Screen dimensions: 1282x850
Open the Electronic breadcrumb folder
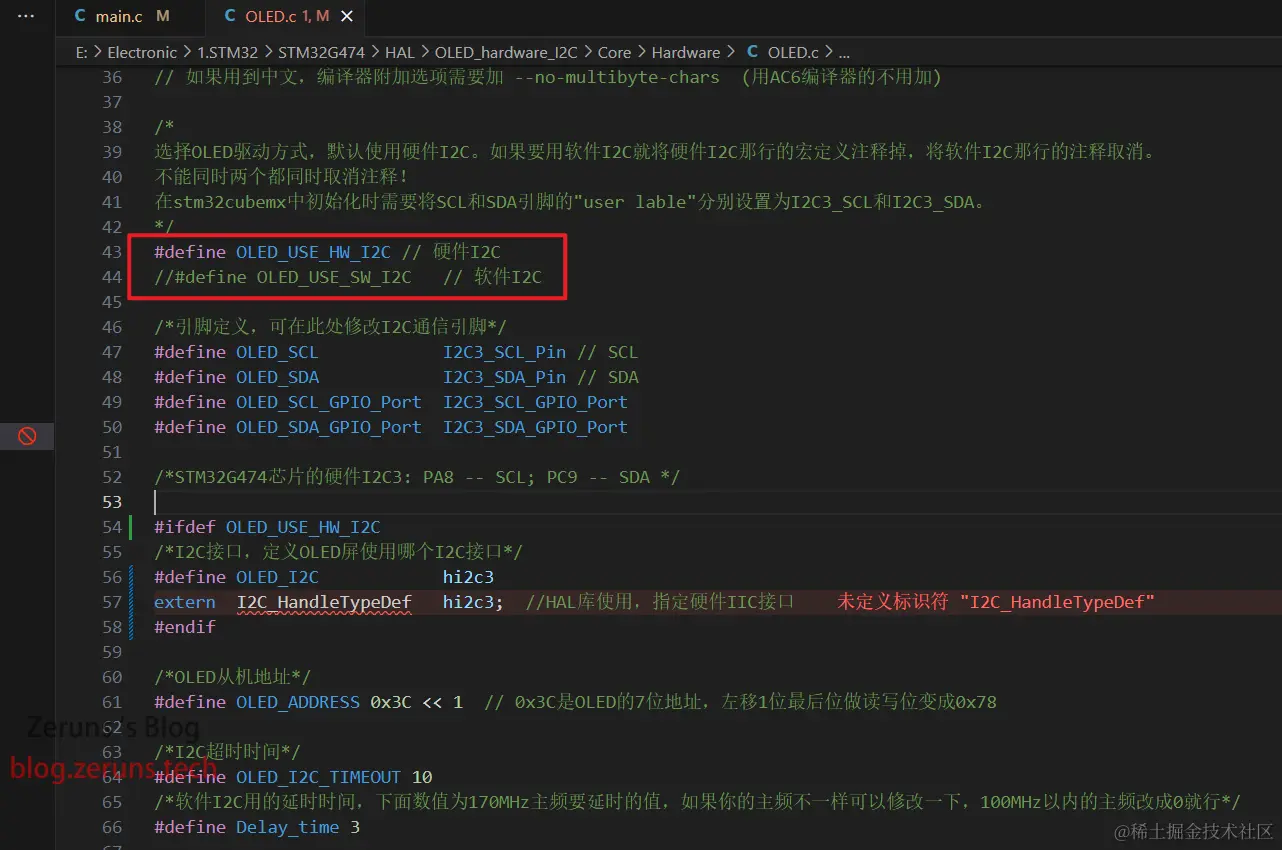(142, 52)
